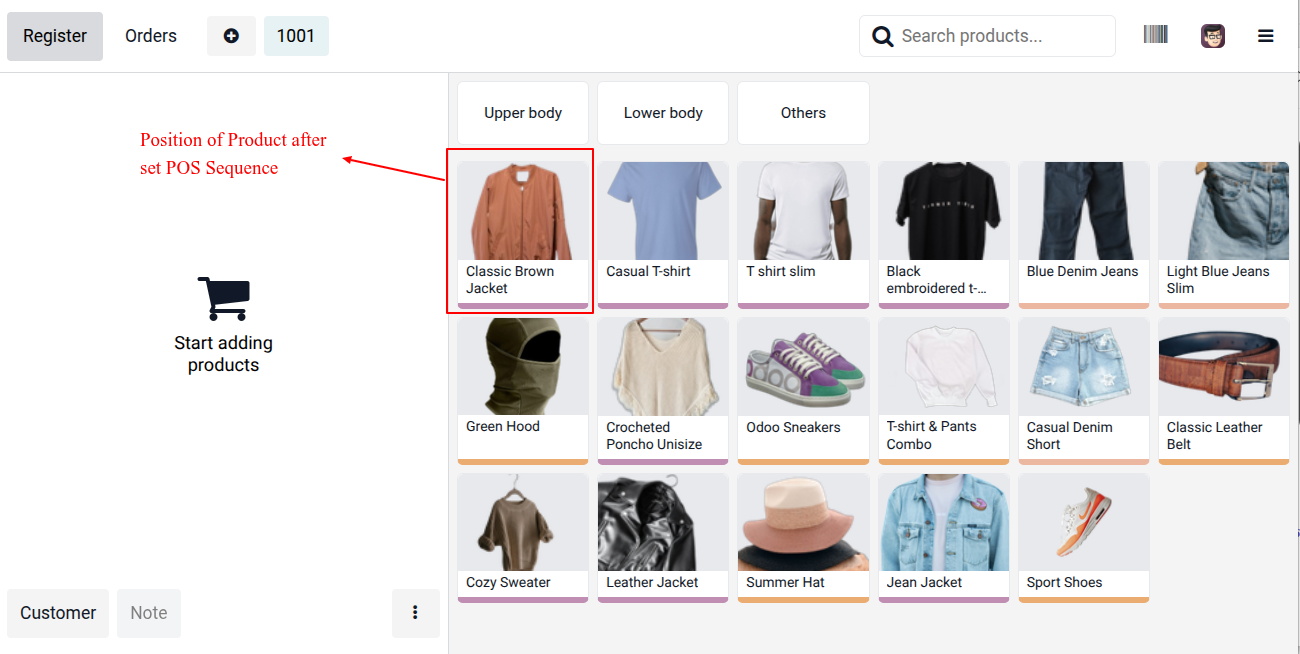Open the Register screen
This screenshot has width=1300, height=654.
[54, 35]
